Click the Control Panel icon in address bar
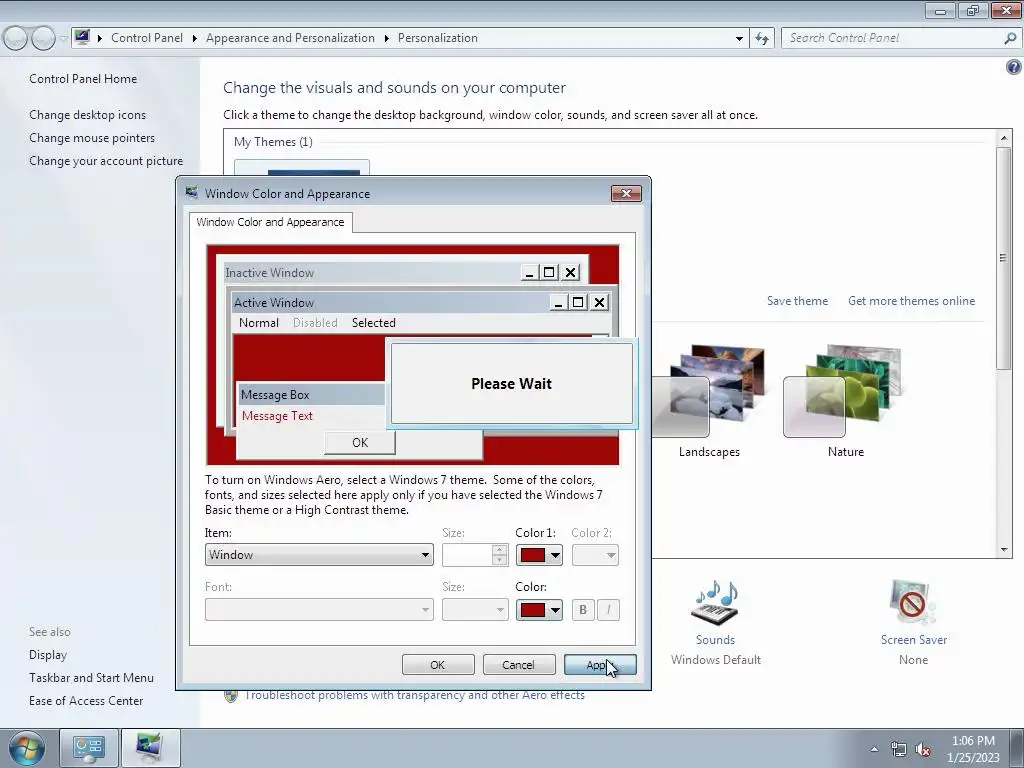Image resolution: width=1024 pixels, height=768 pixels. click(82, 37)
